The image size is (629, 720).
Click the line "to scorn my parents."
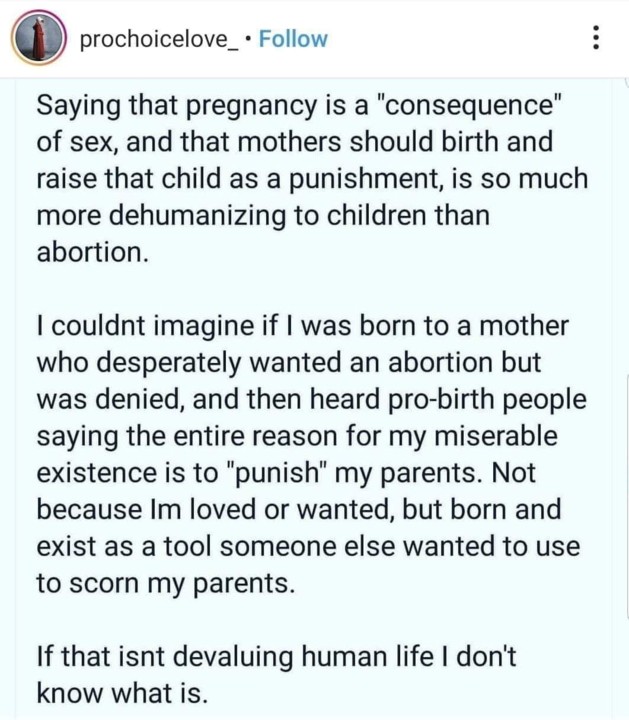click(x=166, y=584)
